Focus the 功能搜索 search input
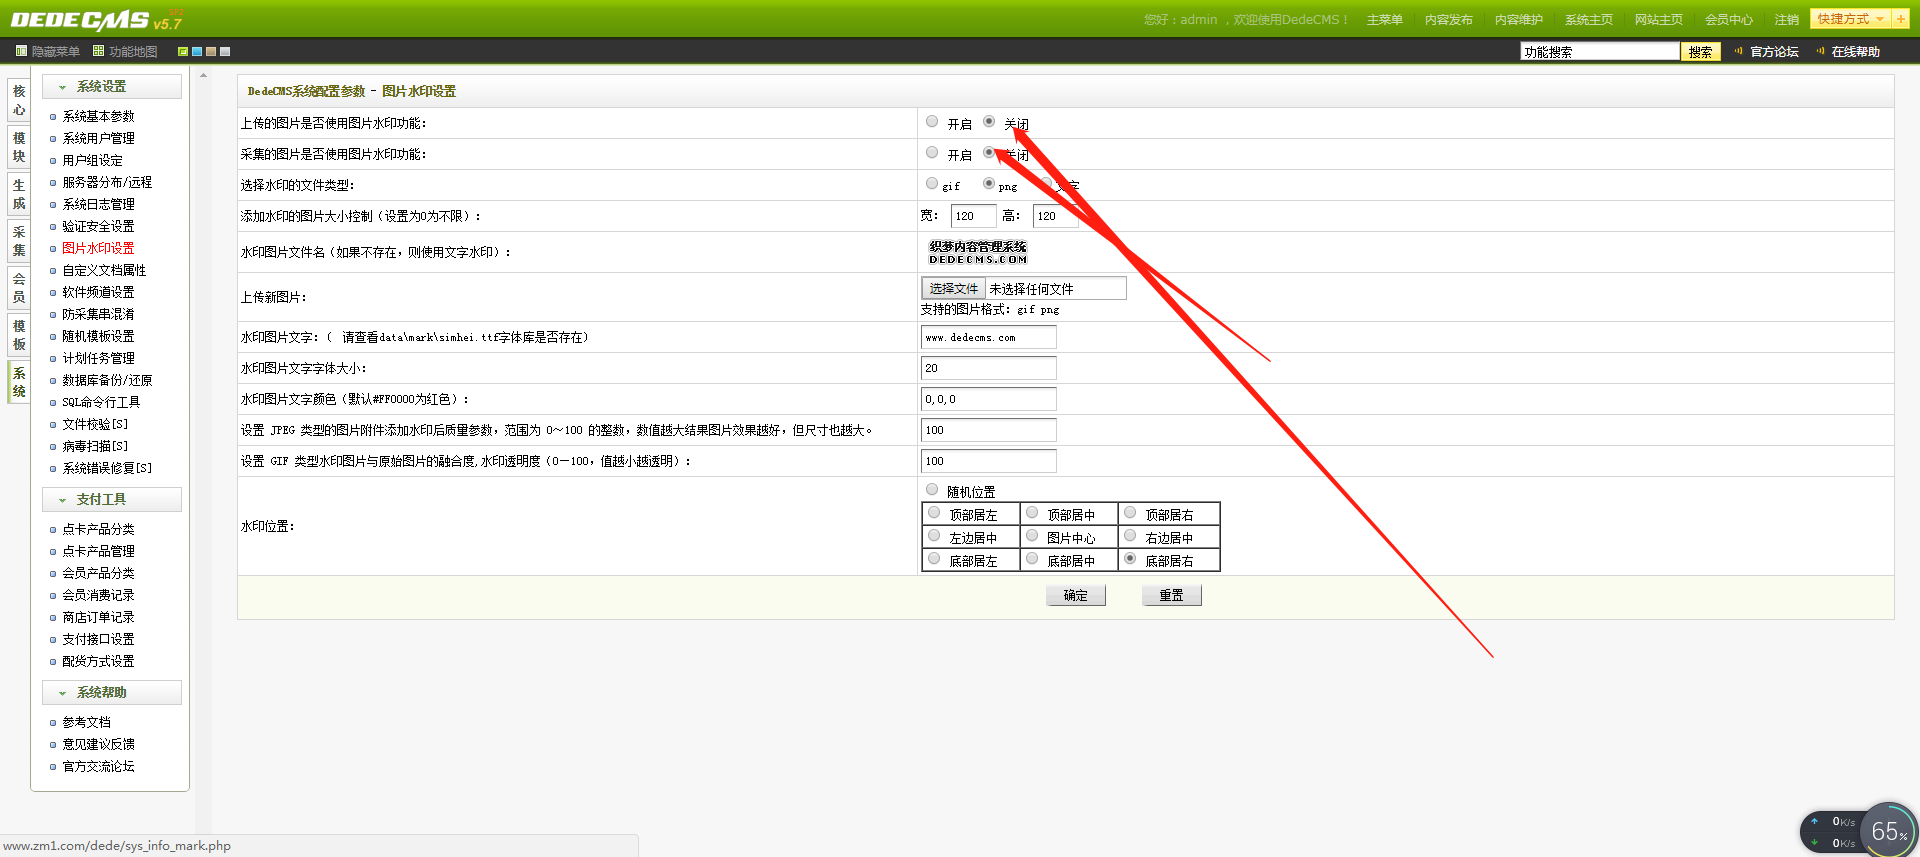 1600,52
